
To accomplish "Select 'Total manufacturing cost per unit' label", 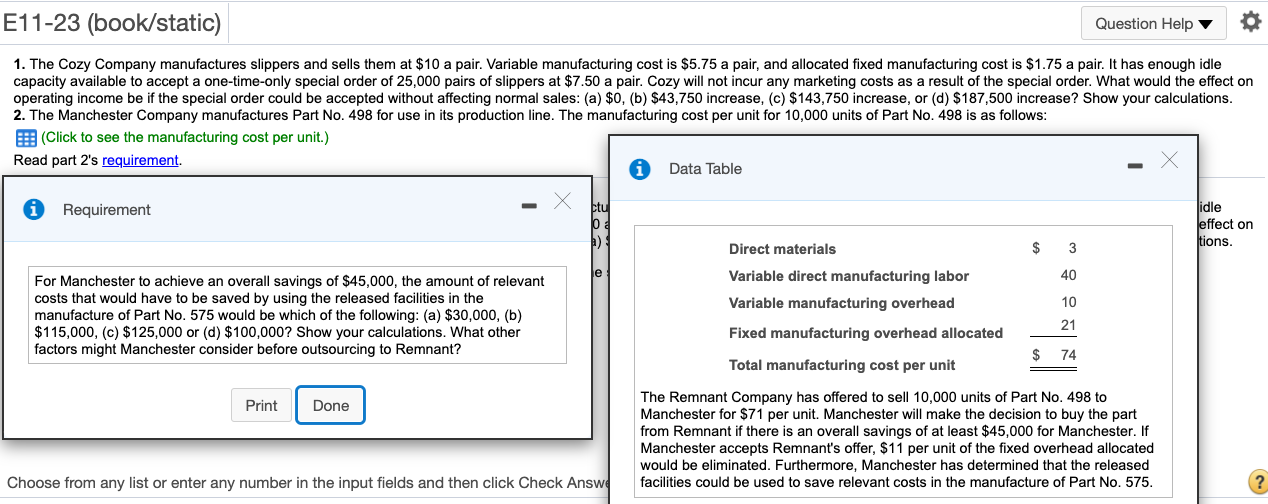I will point(841,365).
